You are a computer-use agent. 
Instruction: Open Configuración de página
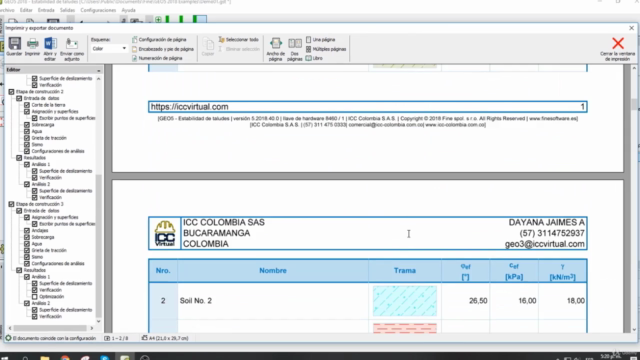coord(159,40)
